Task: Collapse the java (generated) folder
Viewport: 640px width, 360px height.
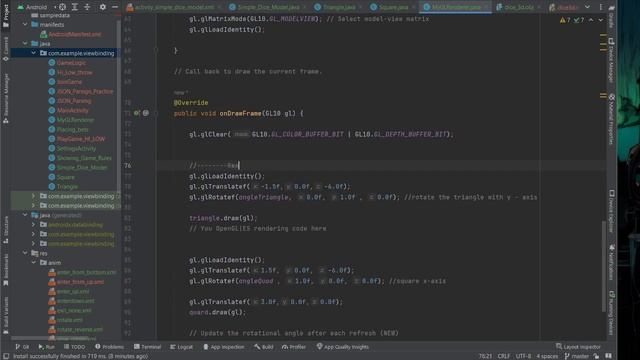Action: click(x=25, y=215)
